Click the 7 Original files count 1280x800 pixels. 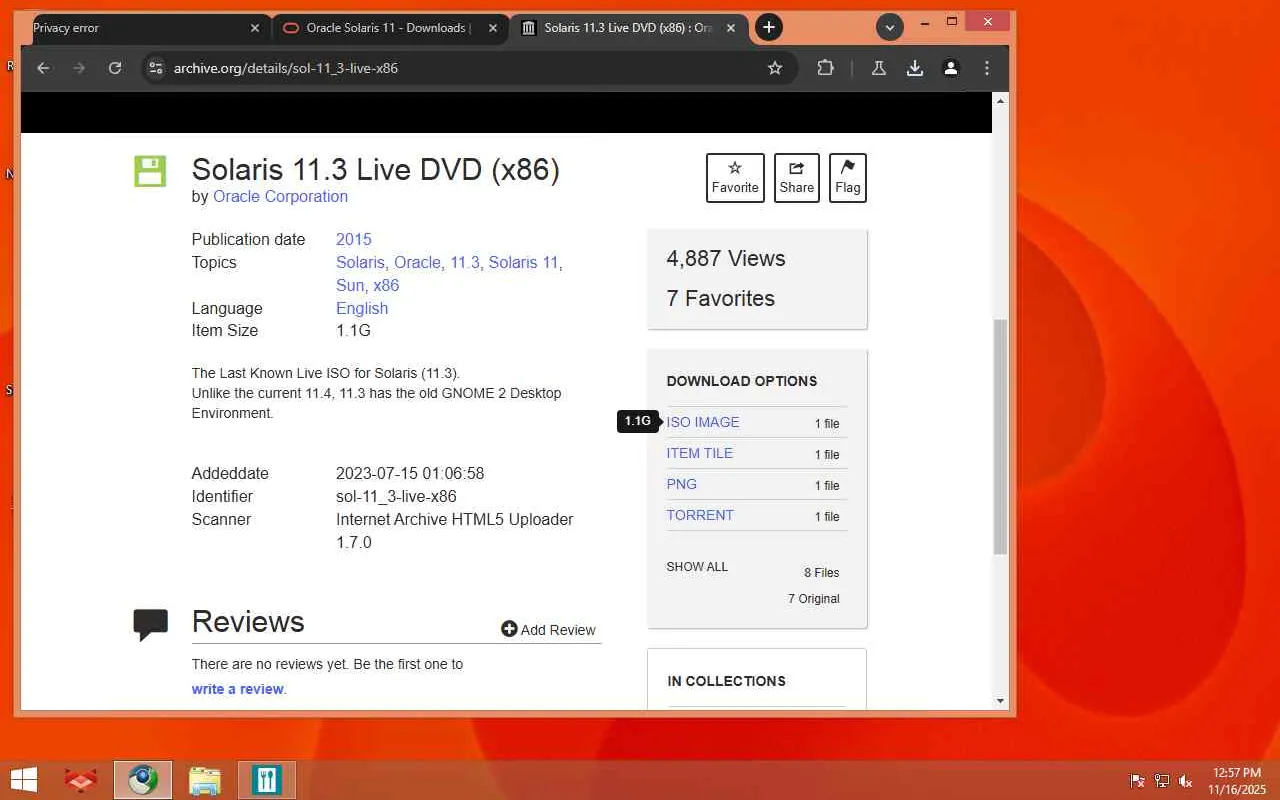click(x=814, y=599)
